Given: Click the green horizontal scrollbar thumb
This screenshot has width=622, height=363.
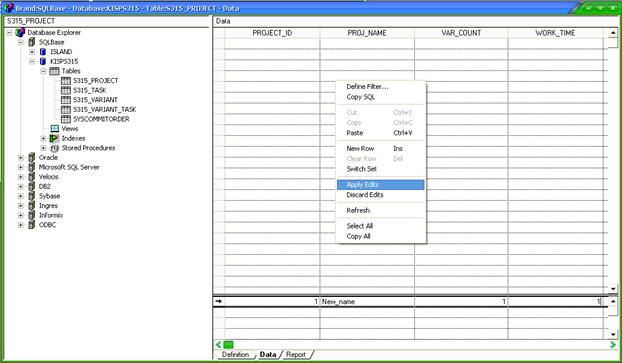Looking at the screenshot, I should (228, 345).
